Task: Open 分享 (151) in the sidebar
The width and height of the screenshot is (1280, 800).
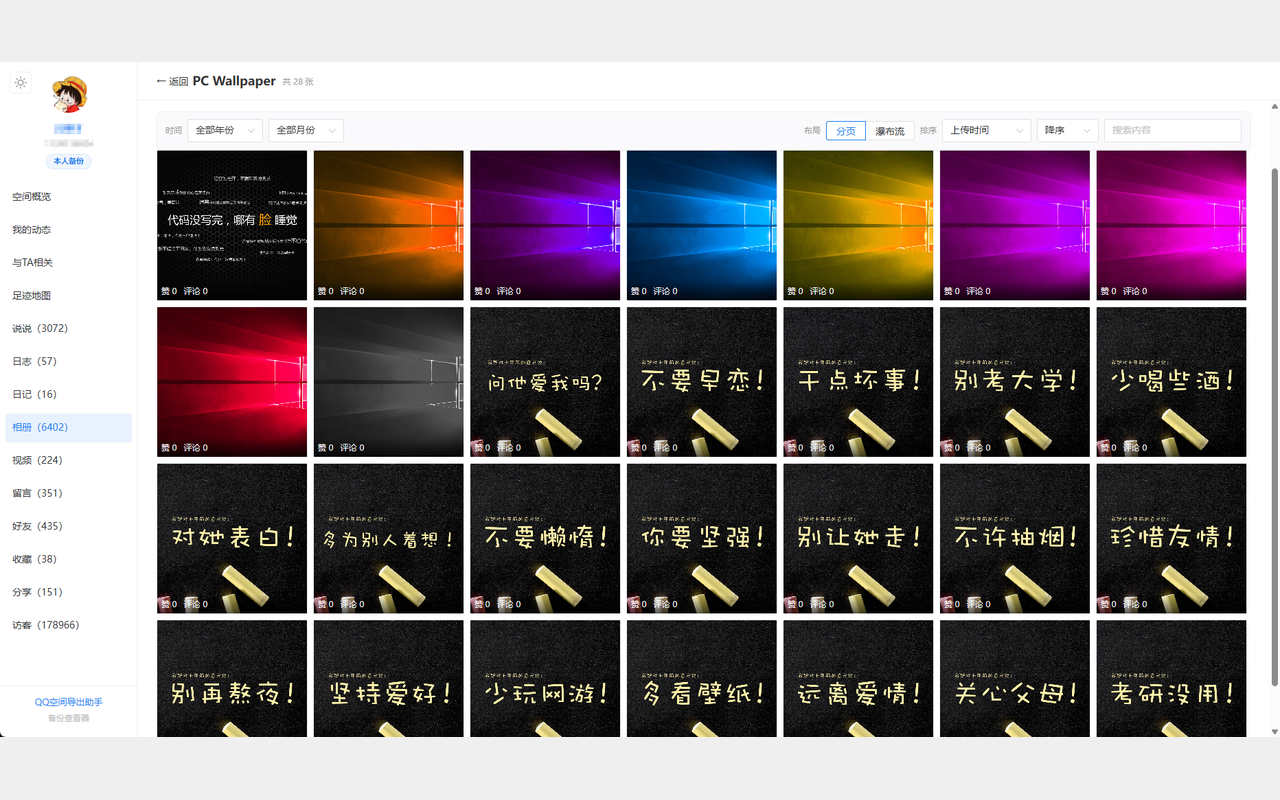Action: point(68,593)
